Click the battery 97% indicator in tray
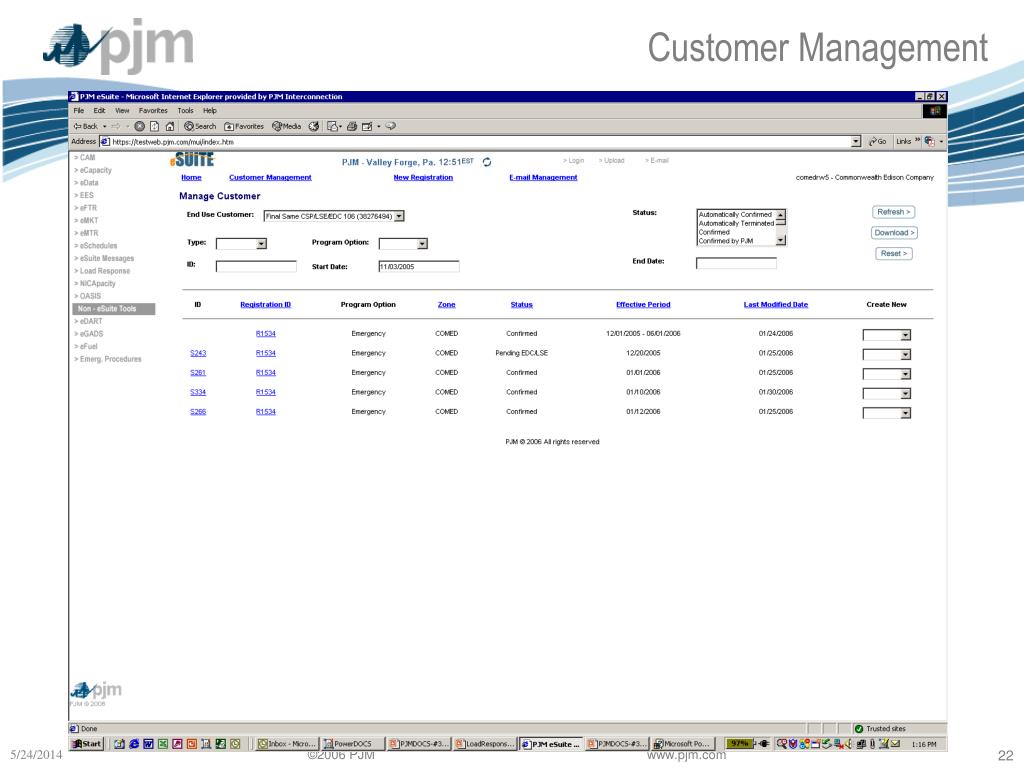Viewport: 1024px width, 768px height. [x=739, y=743]
